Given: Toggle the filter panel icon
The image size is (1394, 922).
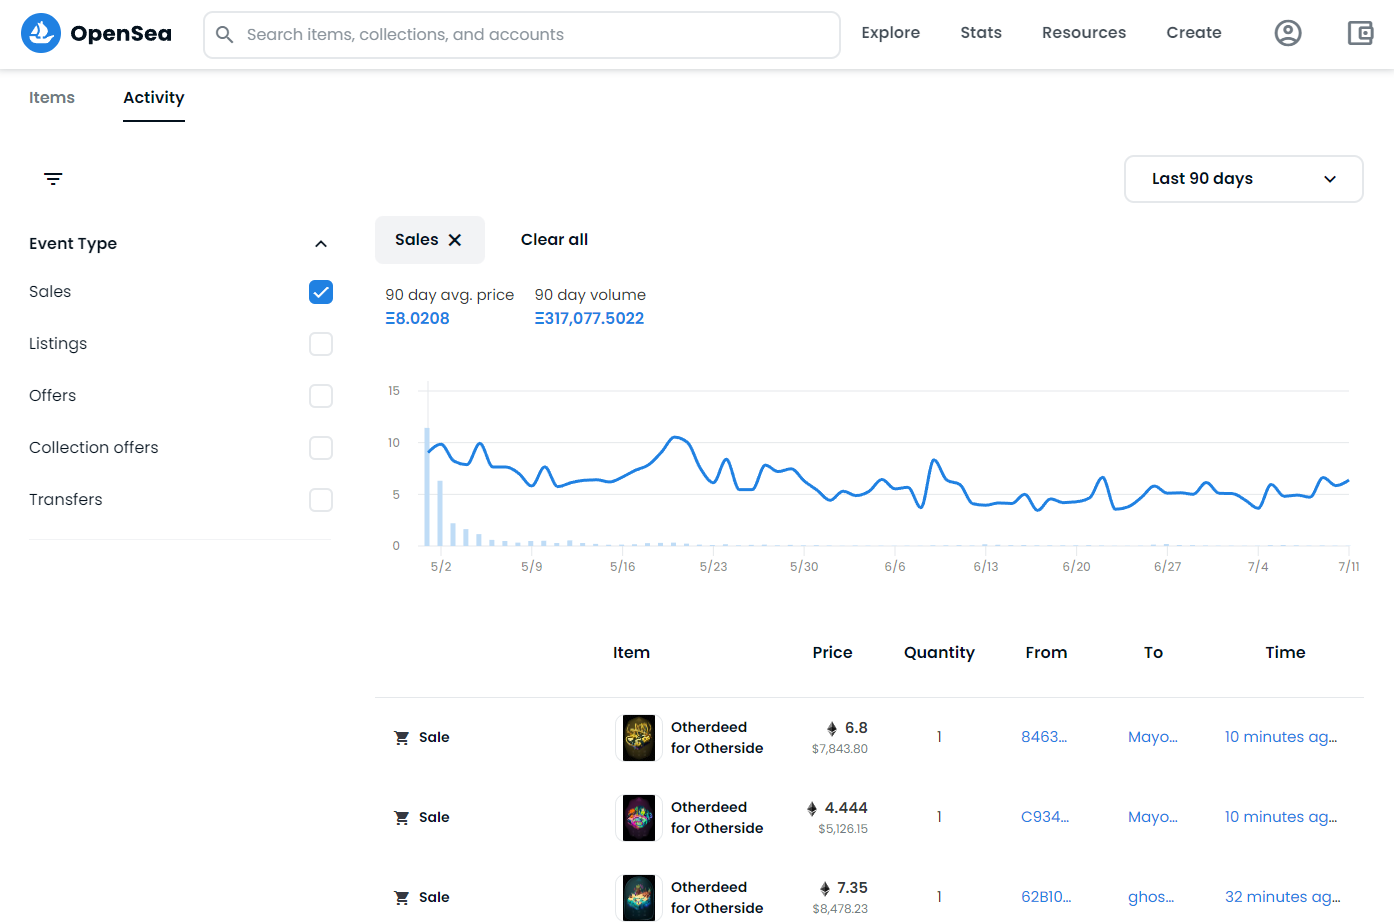Looking at the screenshot, I should coord(53,179).
